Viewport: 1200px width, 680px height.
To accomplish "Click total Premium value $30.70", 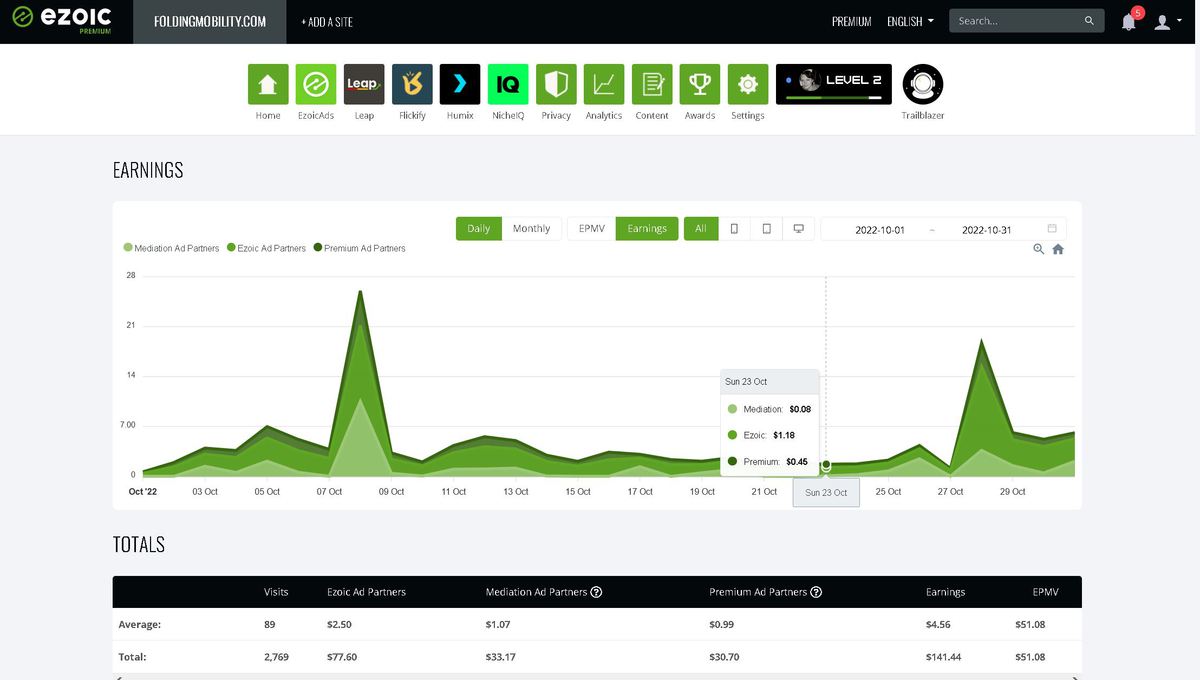I will coord(724,657).
